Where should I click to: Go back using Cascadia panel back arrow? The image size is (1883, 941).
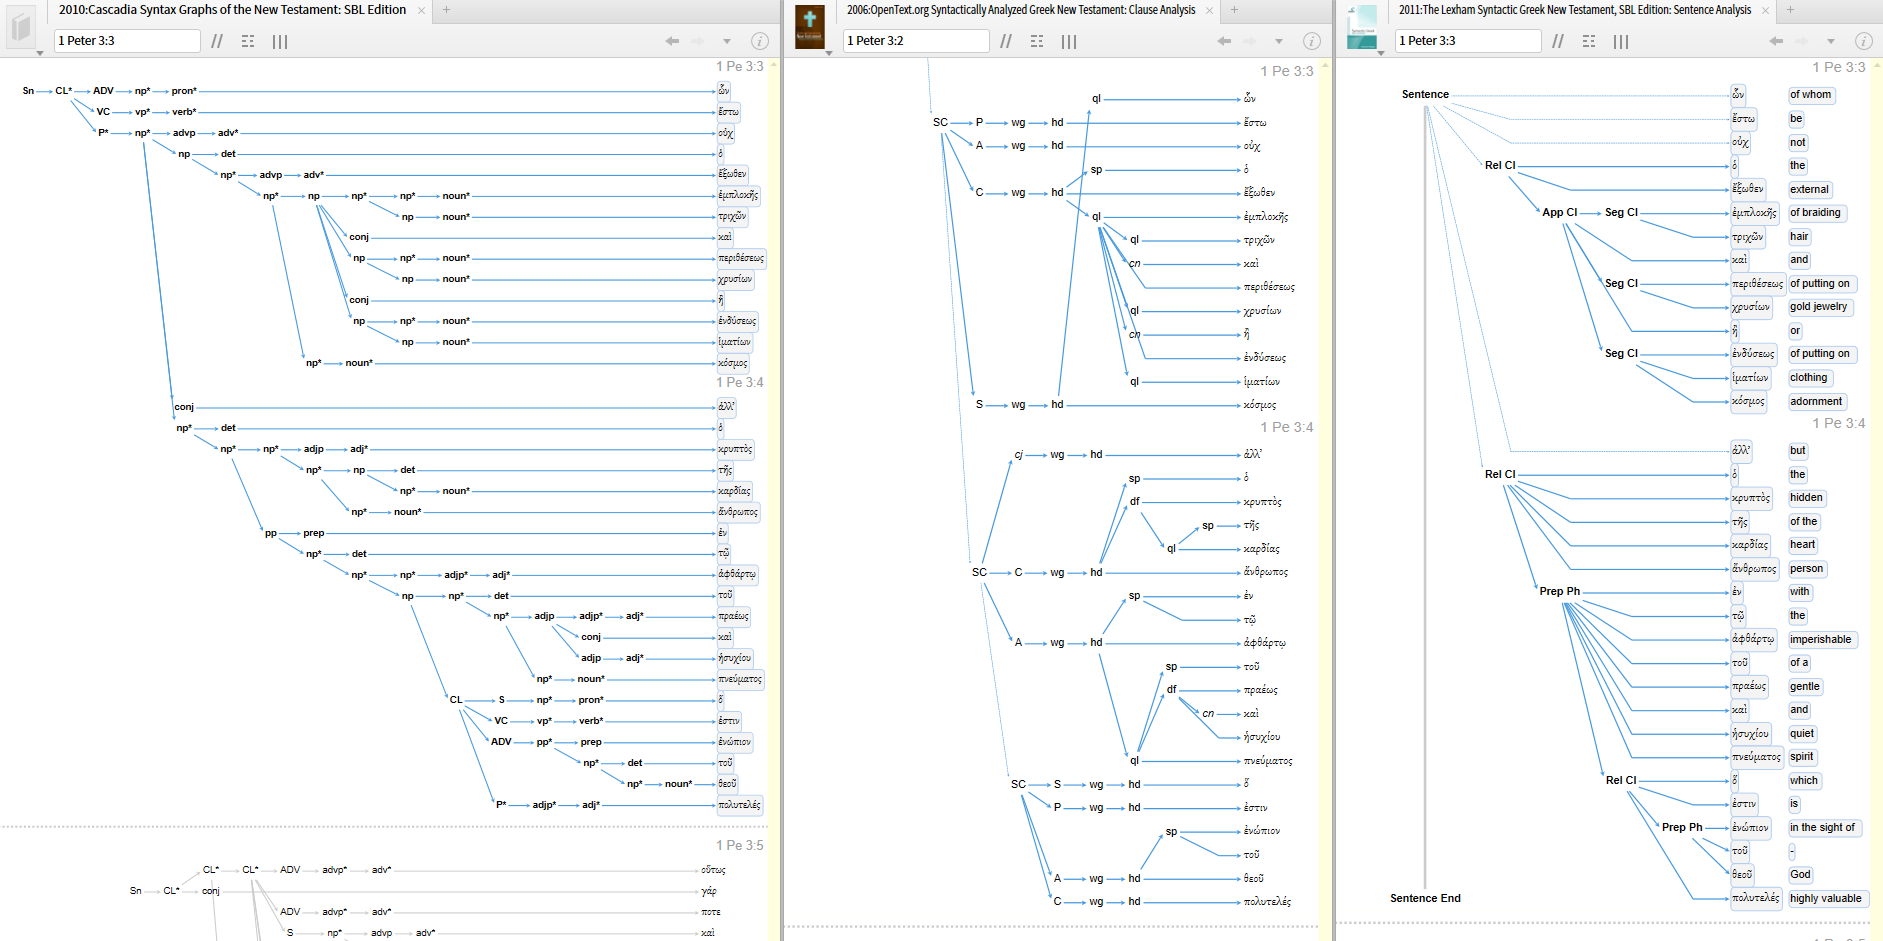[x=672, y=41]
